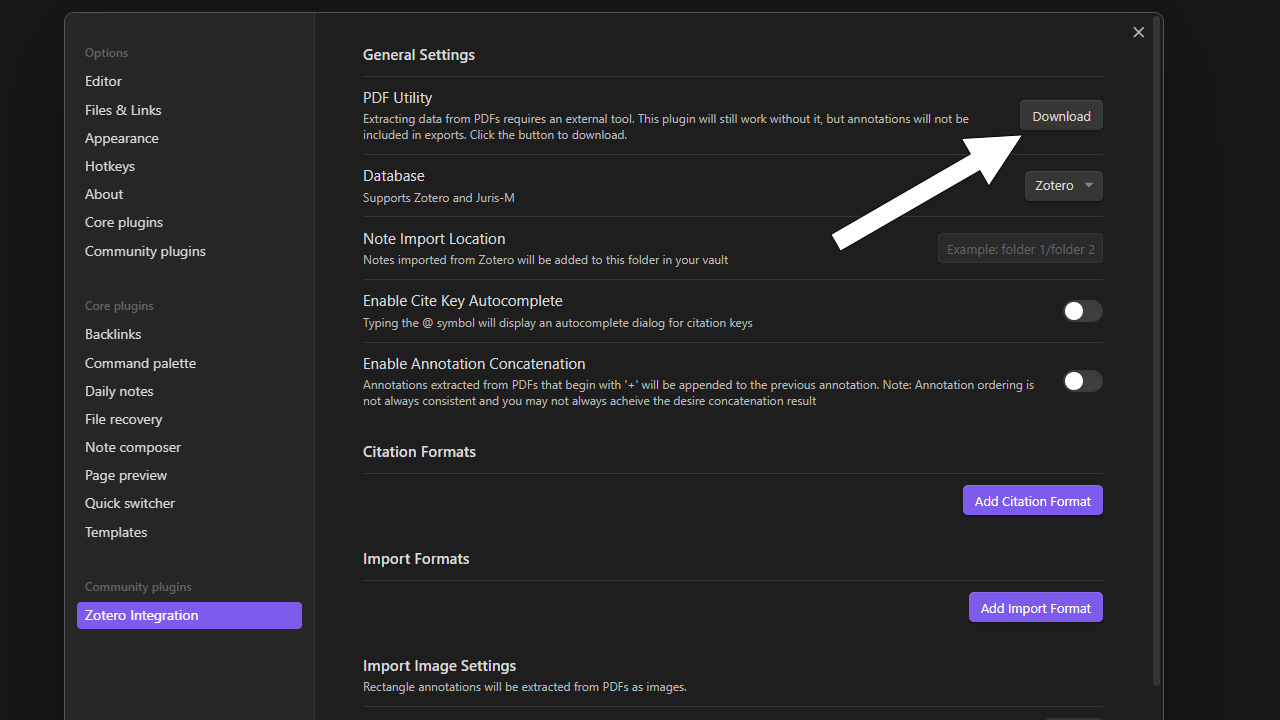Open the Database dropdown showing Zotero
This screenshot has height=720, width=1280.
click(x=1063, y=186)
